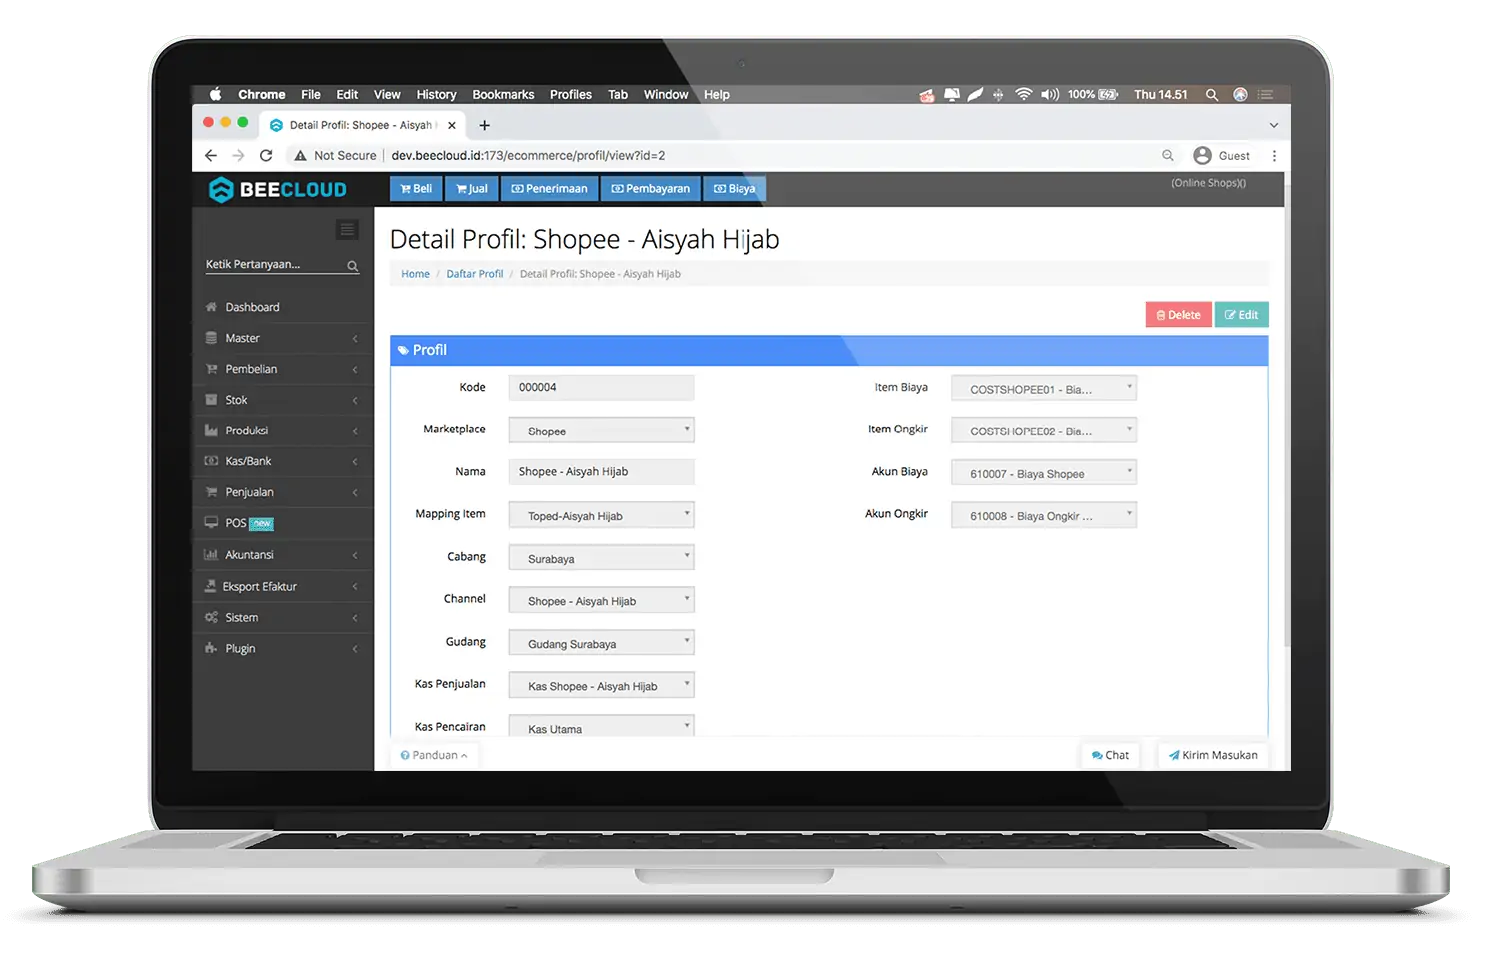This screenshot has width=1500, height=956.
Task: Click the Kode field showing 000004
Action: pyautogui.click(x=601, y=388)
